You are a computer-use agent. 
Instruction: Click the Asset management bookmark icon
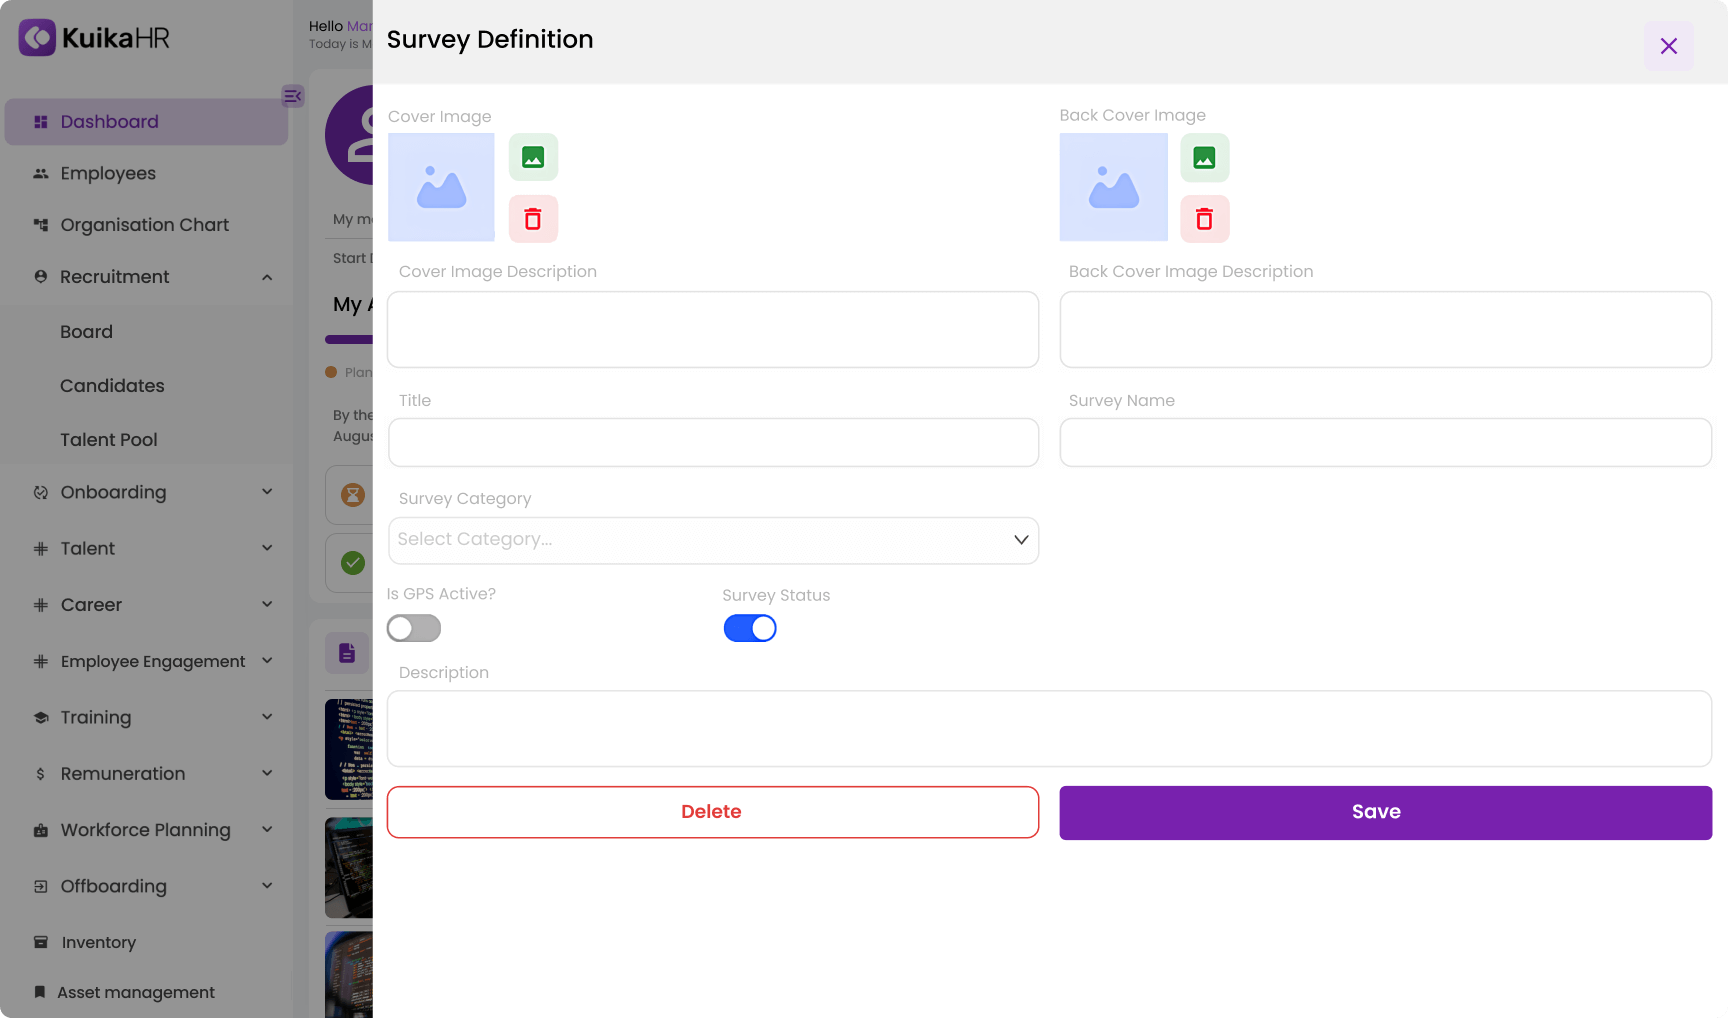coord(40,991)
